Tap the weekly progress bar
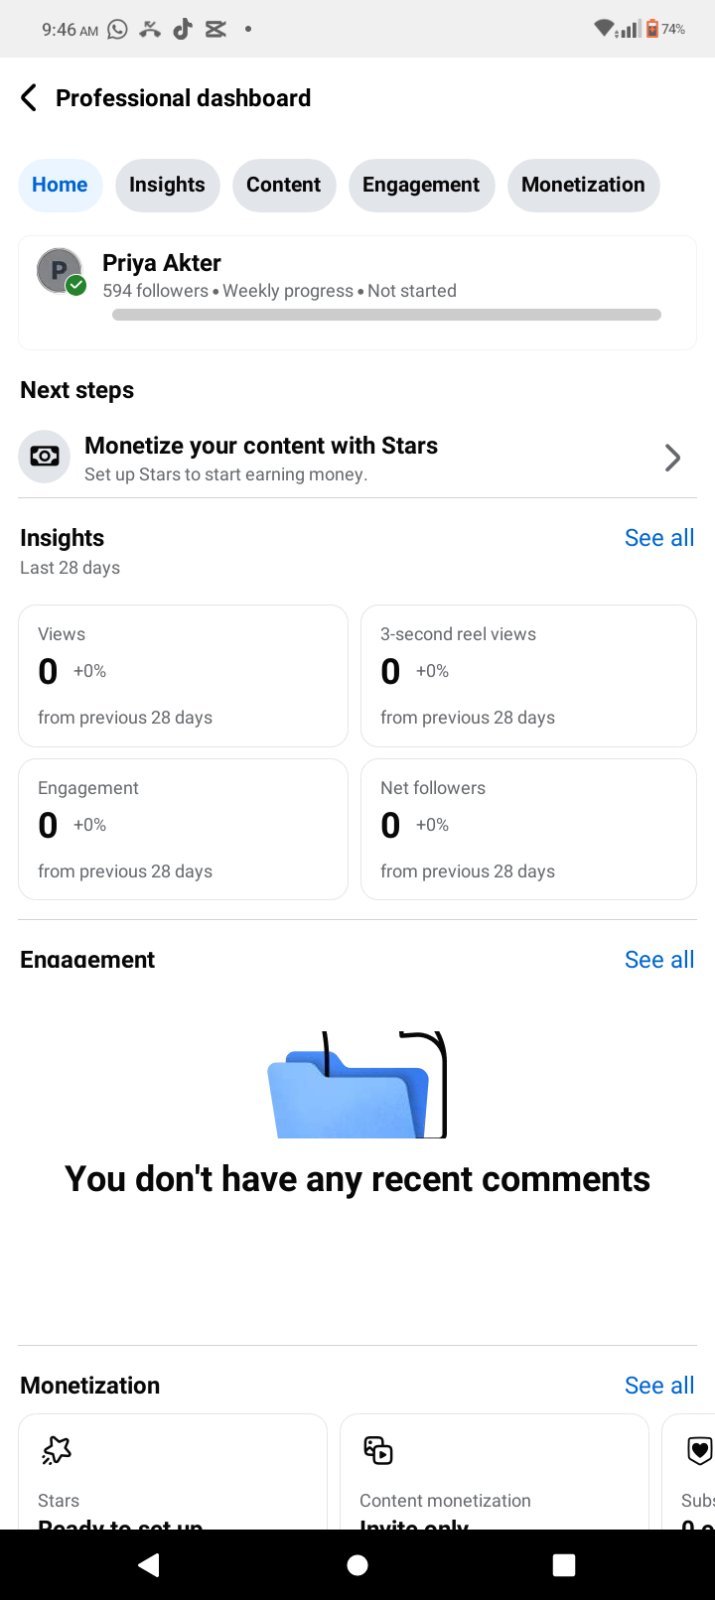 387,315
